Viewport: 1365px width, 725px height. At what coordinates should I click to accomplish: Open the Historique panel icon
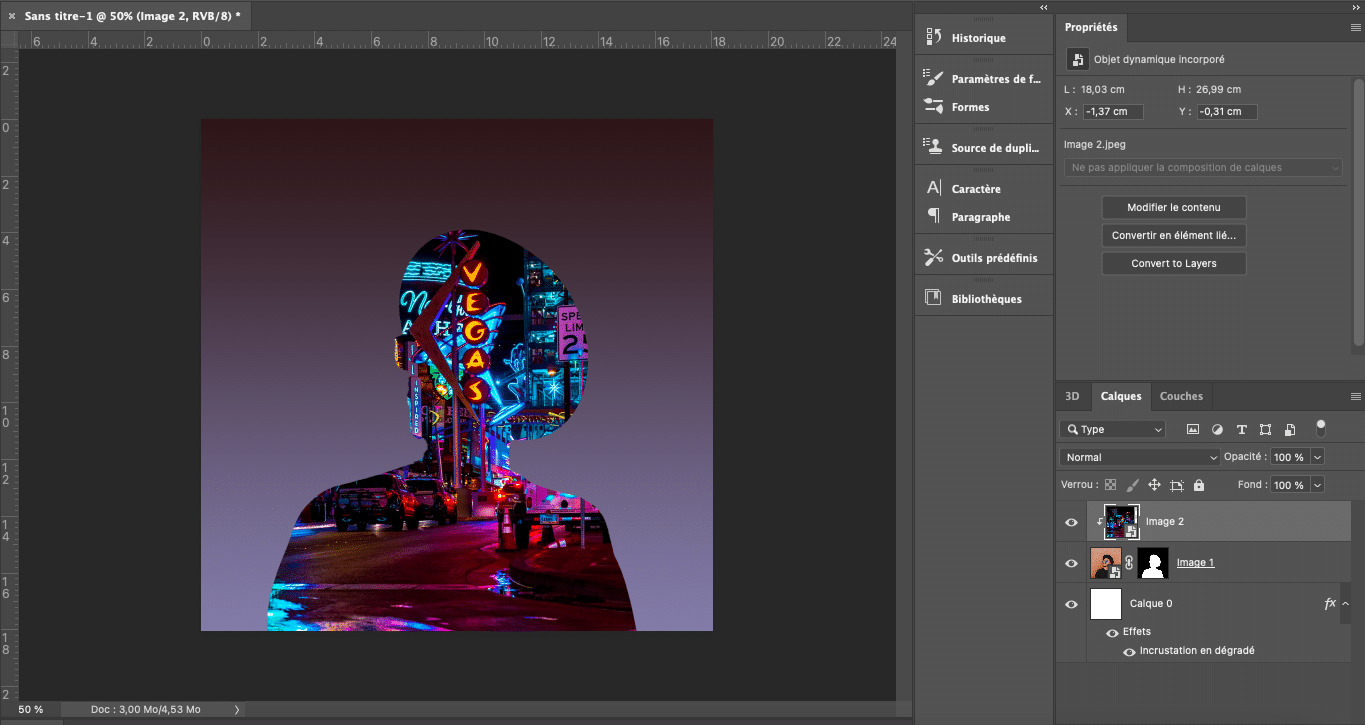pyautogui.click(x=934, y=37)
